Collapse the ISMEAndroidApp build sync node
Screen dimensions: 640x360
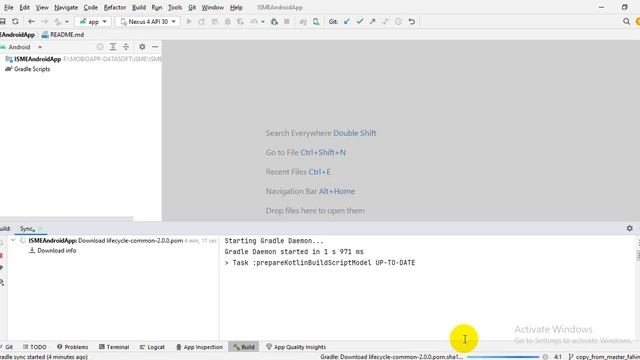13,240
